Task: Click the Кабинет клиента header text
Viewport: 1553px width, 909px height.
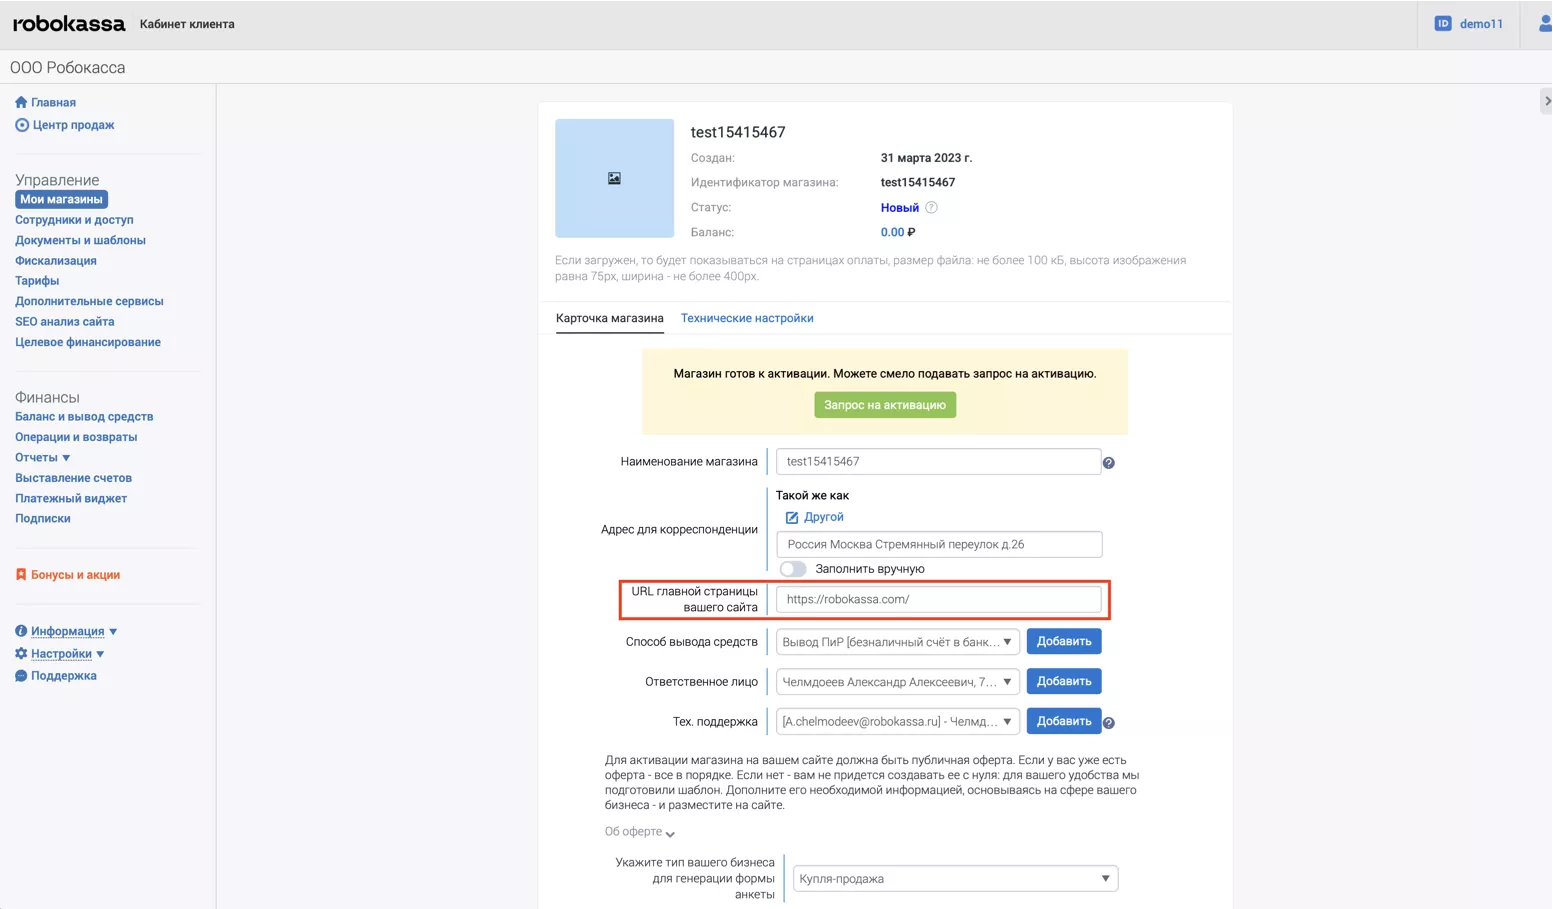Action: click(187, 24)
